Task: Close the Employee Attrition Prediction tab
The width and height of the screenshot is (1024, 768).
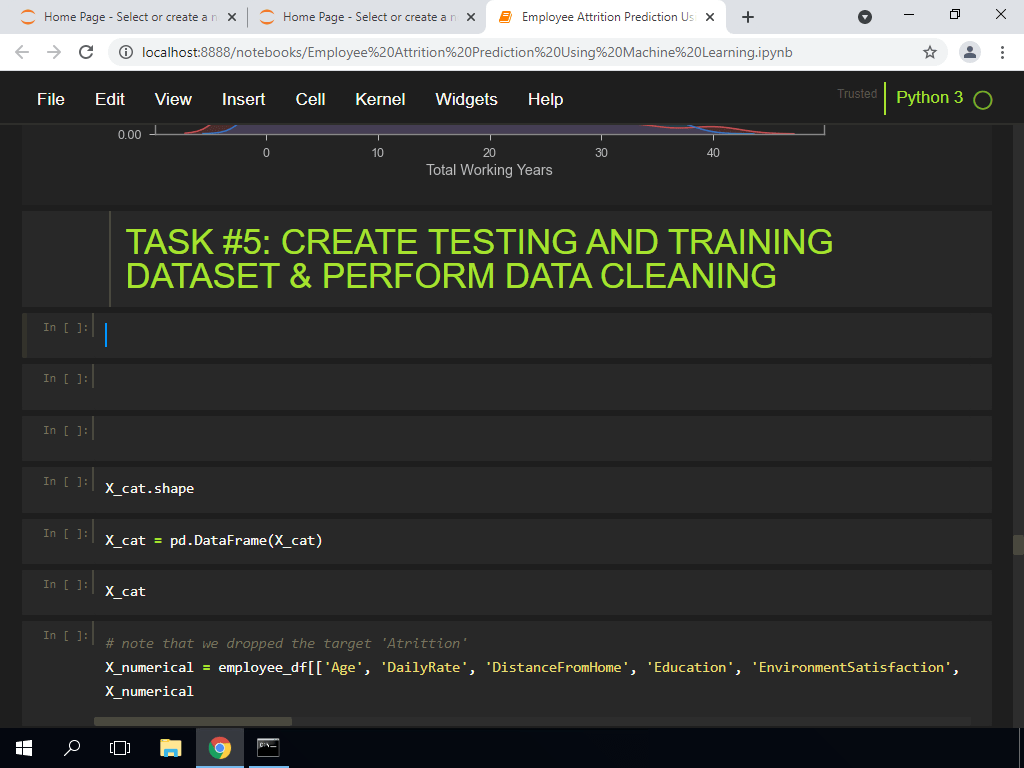Action: 710,17
